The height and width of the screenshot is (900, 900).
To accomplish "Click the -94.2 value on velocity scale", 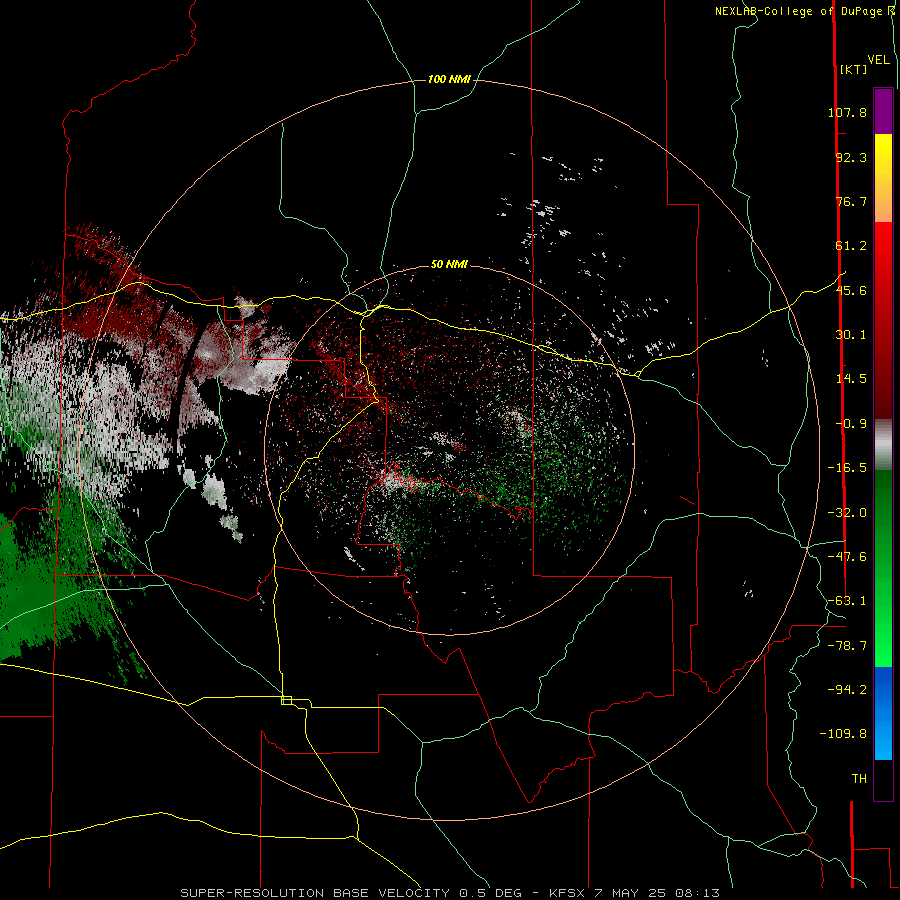I will point(847,690).
